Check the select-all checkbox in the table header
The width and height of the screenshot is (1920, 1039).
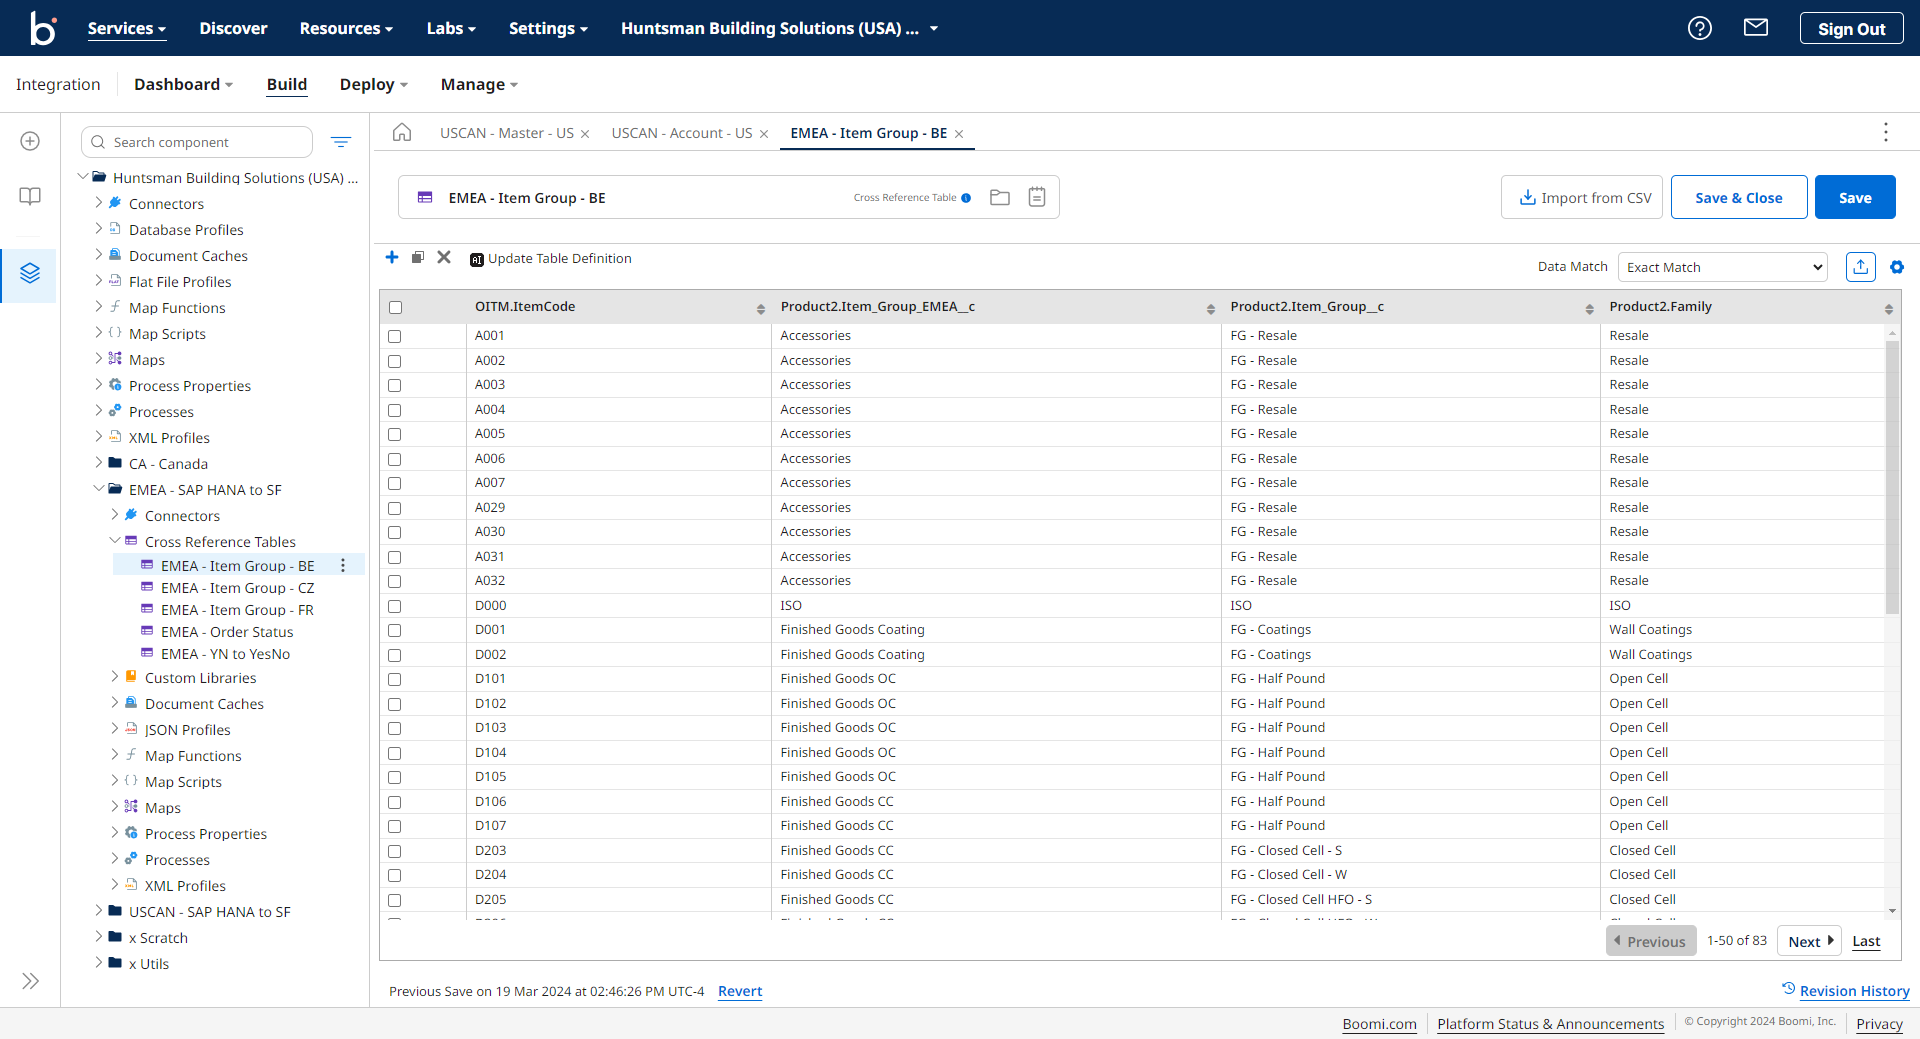pyautogui.click(x=396, y=307)
